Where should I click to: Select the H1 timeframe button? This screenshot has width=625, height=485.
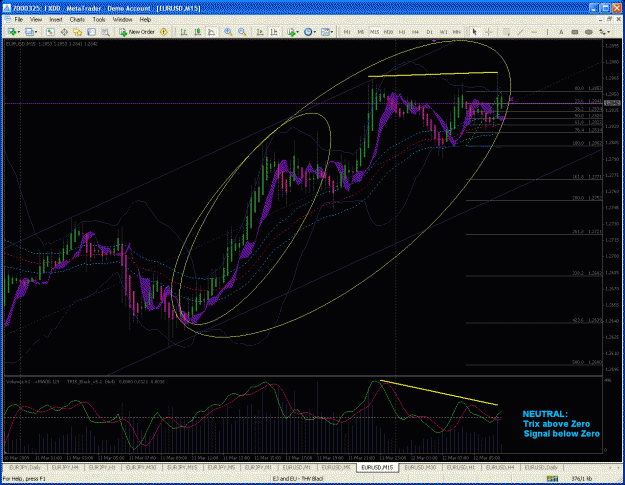pos(402,32)
